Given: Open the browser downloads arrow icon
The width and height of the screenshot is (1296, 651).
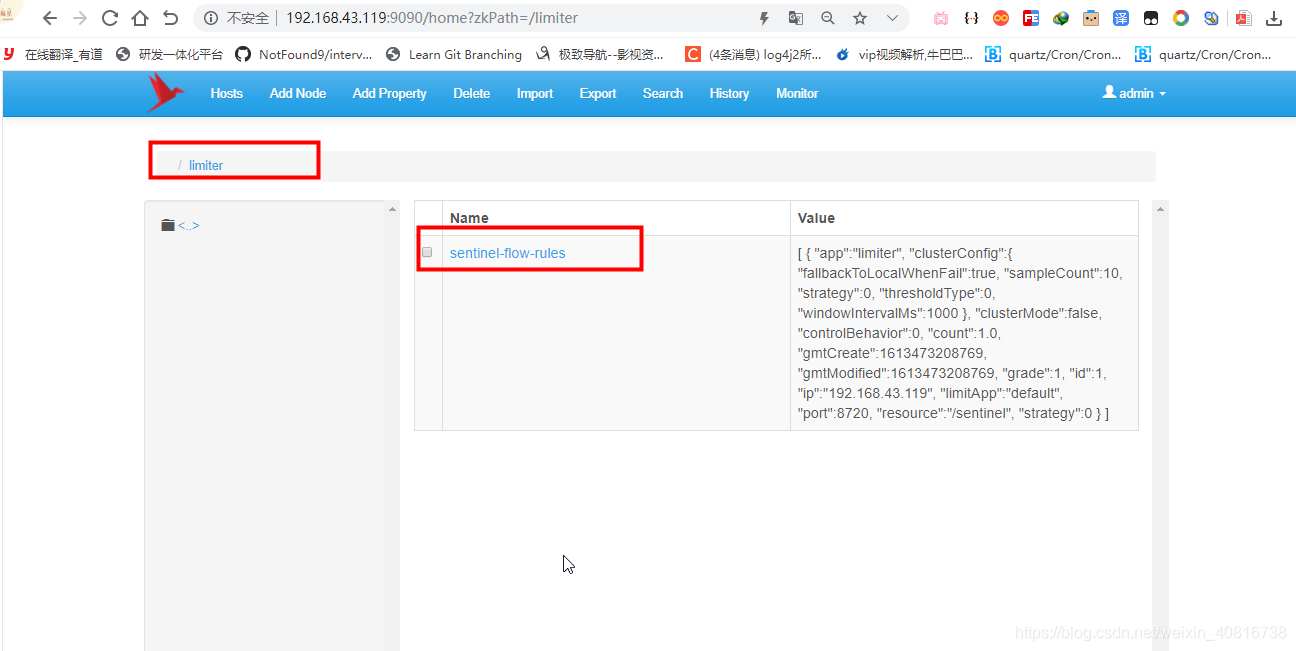Looking at the screenshot, I should pos(1274,18).
